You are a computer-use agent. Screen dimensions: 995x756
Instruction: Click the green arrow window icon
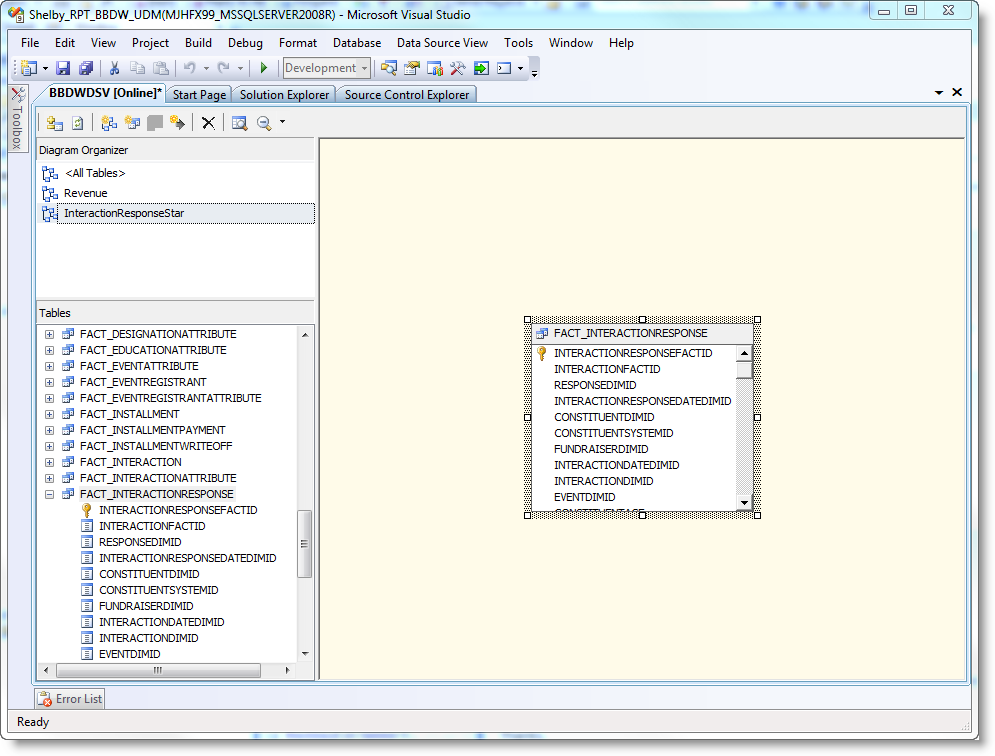point(481,68)
